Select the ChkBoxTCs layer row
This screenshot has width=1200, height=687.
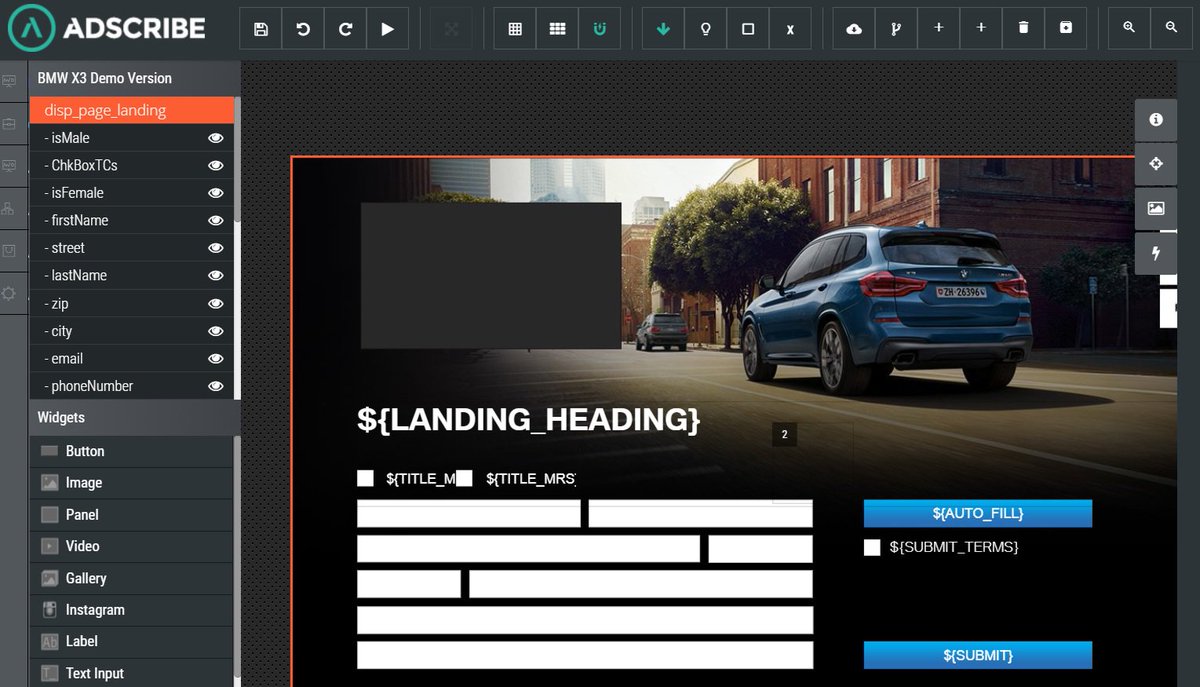(x=131, y=165)
